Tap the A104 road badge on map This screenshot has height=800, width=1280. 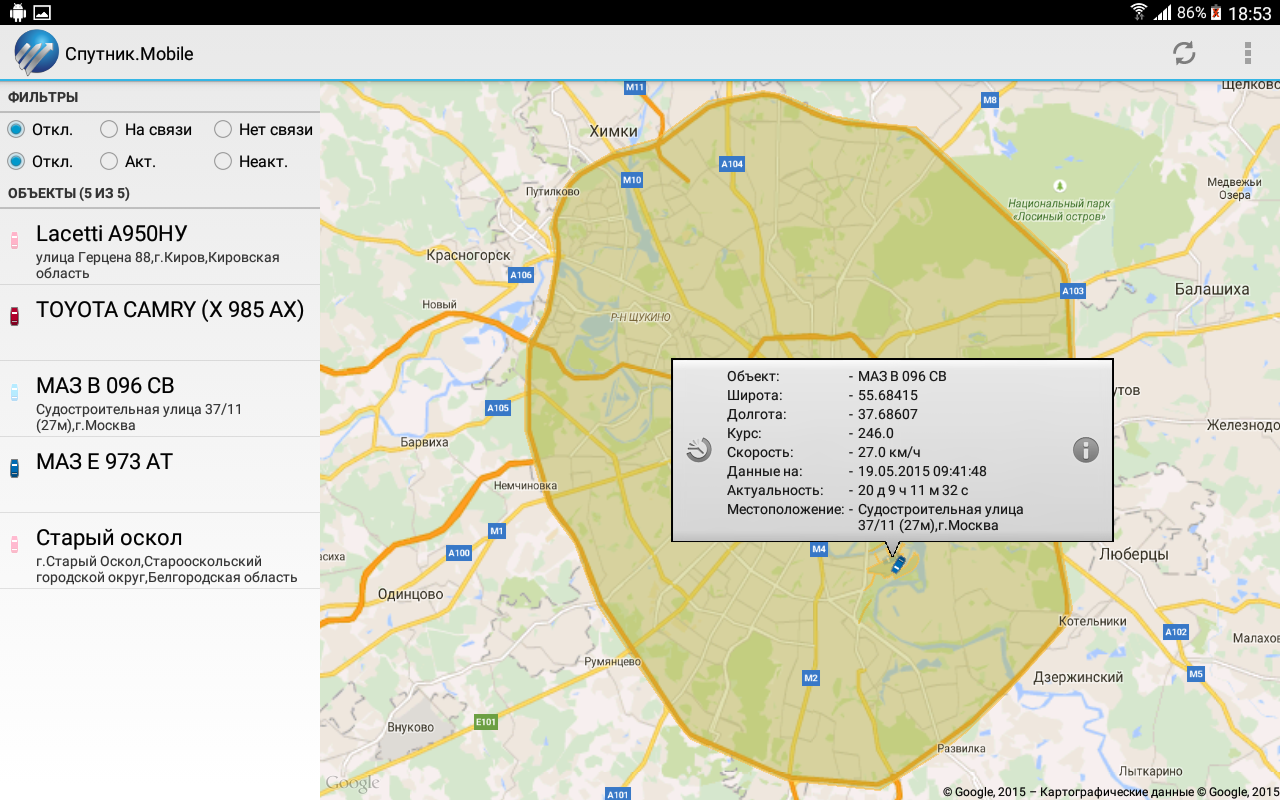(732, 163)
